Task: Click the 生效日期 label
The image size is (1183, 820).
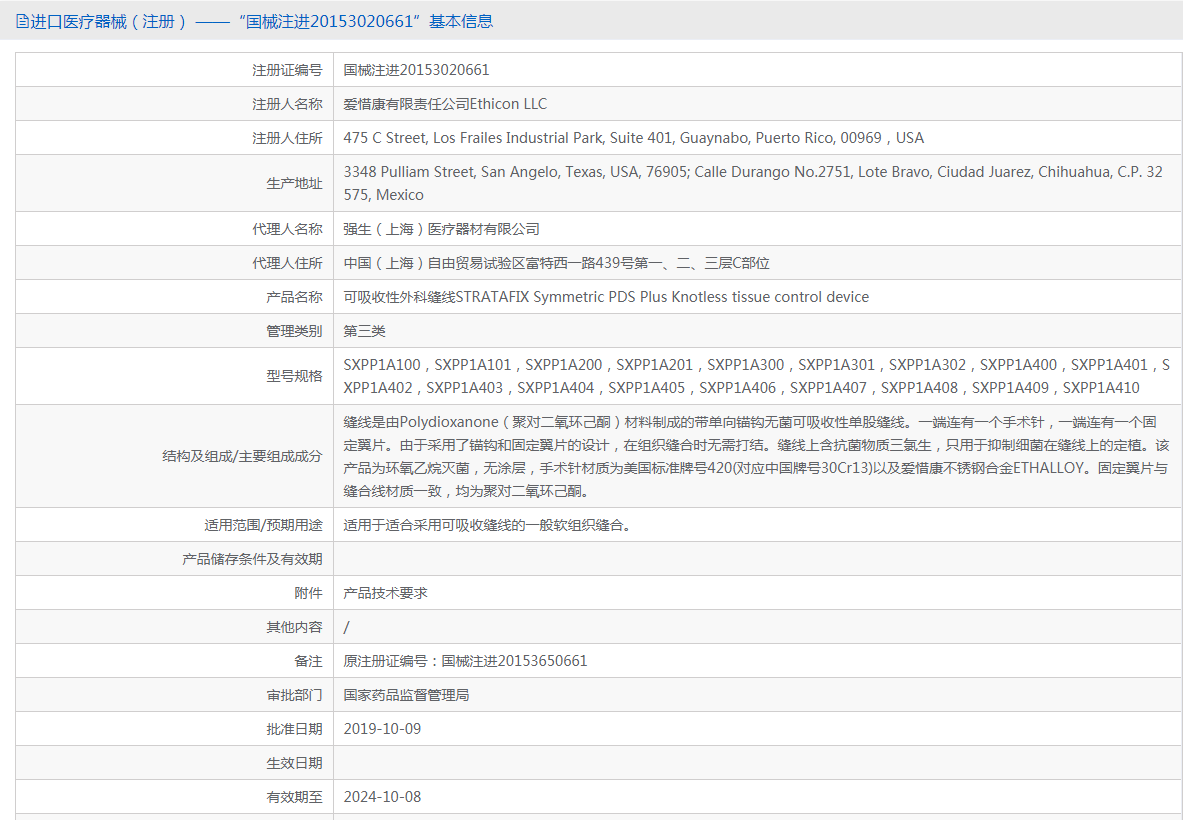Action: (294, 762)
